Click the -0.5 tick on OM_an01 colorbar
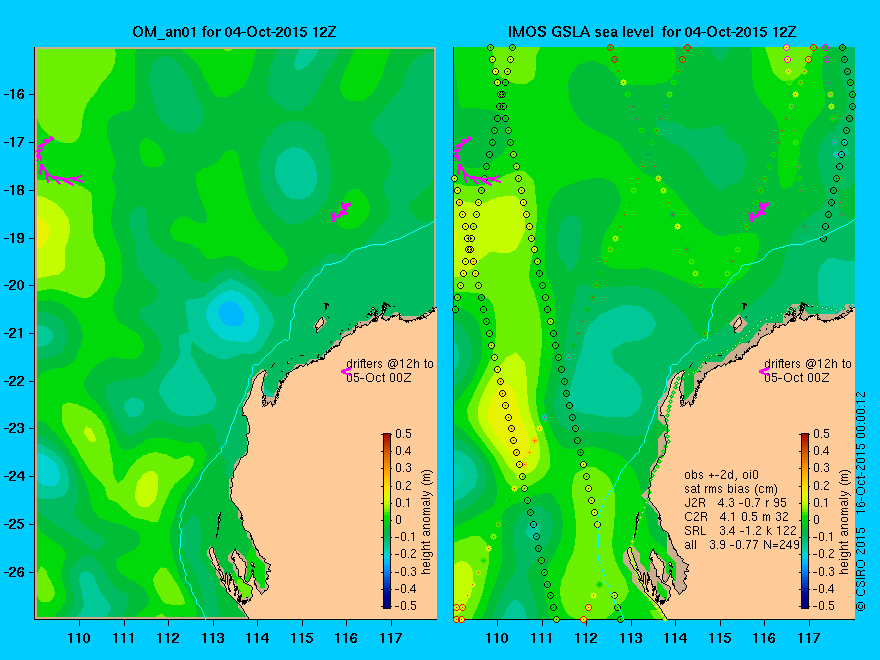 405,606
